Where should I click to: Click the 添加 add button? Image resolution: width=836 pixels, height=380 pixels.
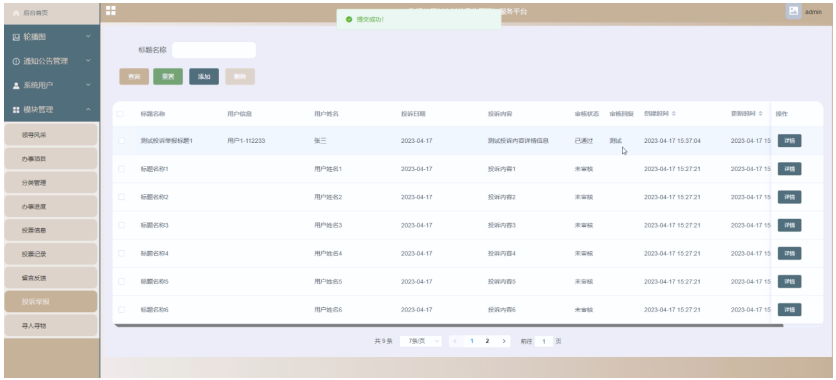tap(204, 77)
